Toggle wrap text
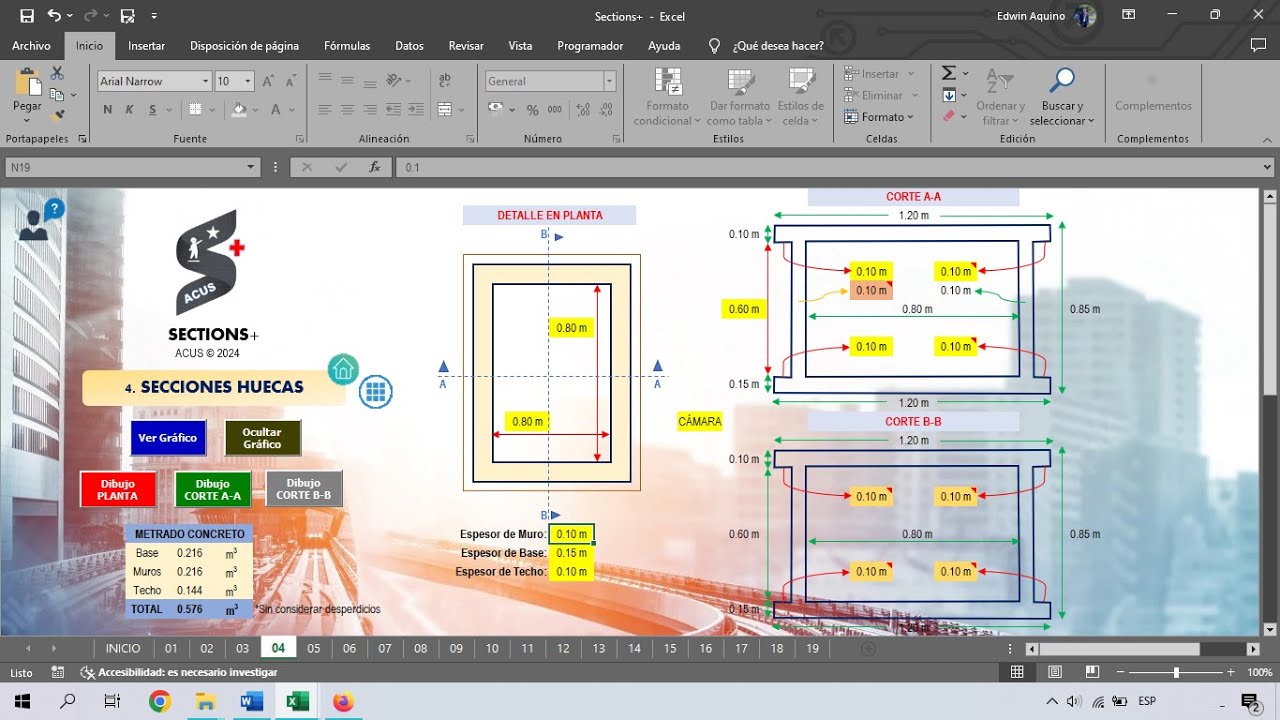Image resolution: width=1280 pixels, height=720 pixels. [446, 80]
